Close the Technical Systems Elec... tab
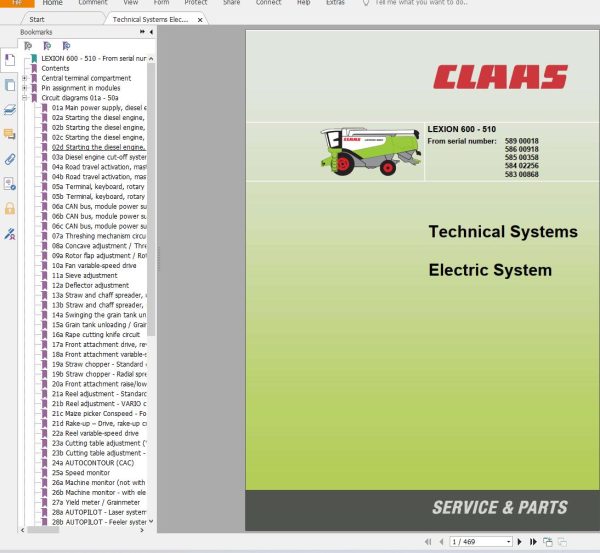 pyautogui.click(x=200, y=20)
